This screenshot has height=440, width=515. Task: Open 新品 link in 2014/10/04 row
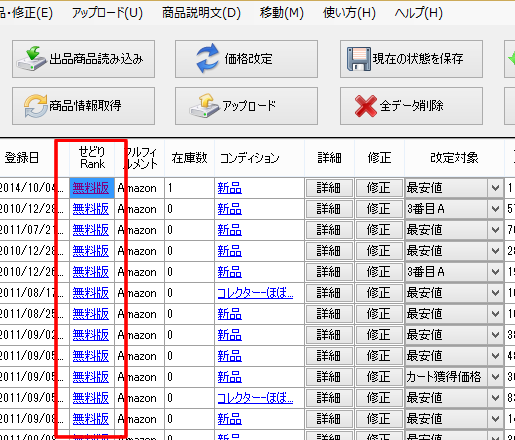pos(230,188)
